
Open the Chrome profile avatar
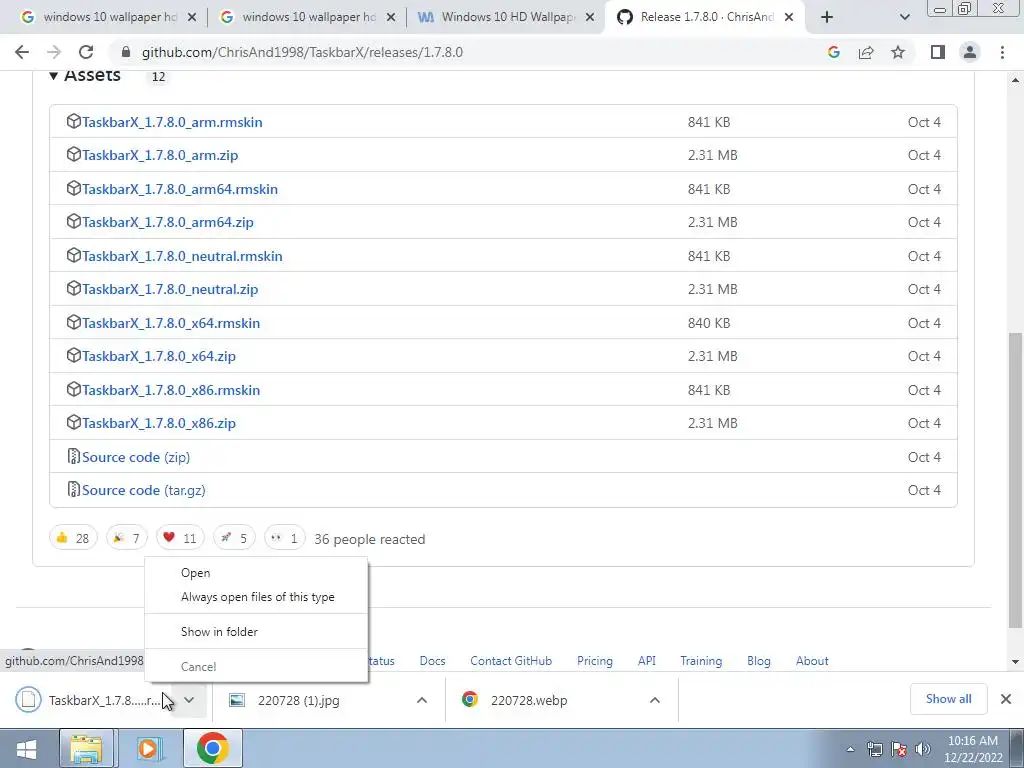pos(970,52)
